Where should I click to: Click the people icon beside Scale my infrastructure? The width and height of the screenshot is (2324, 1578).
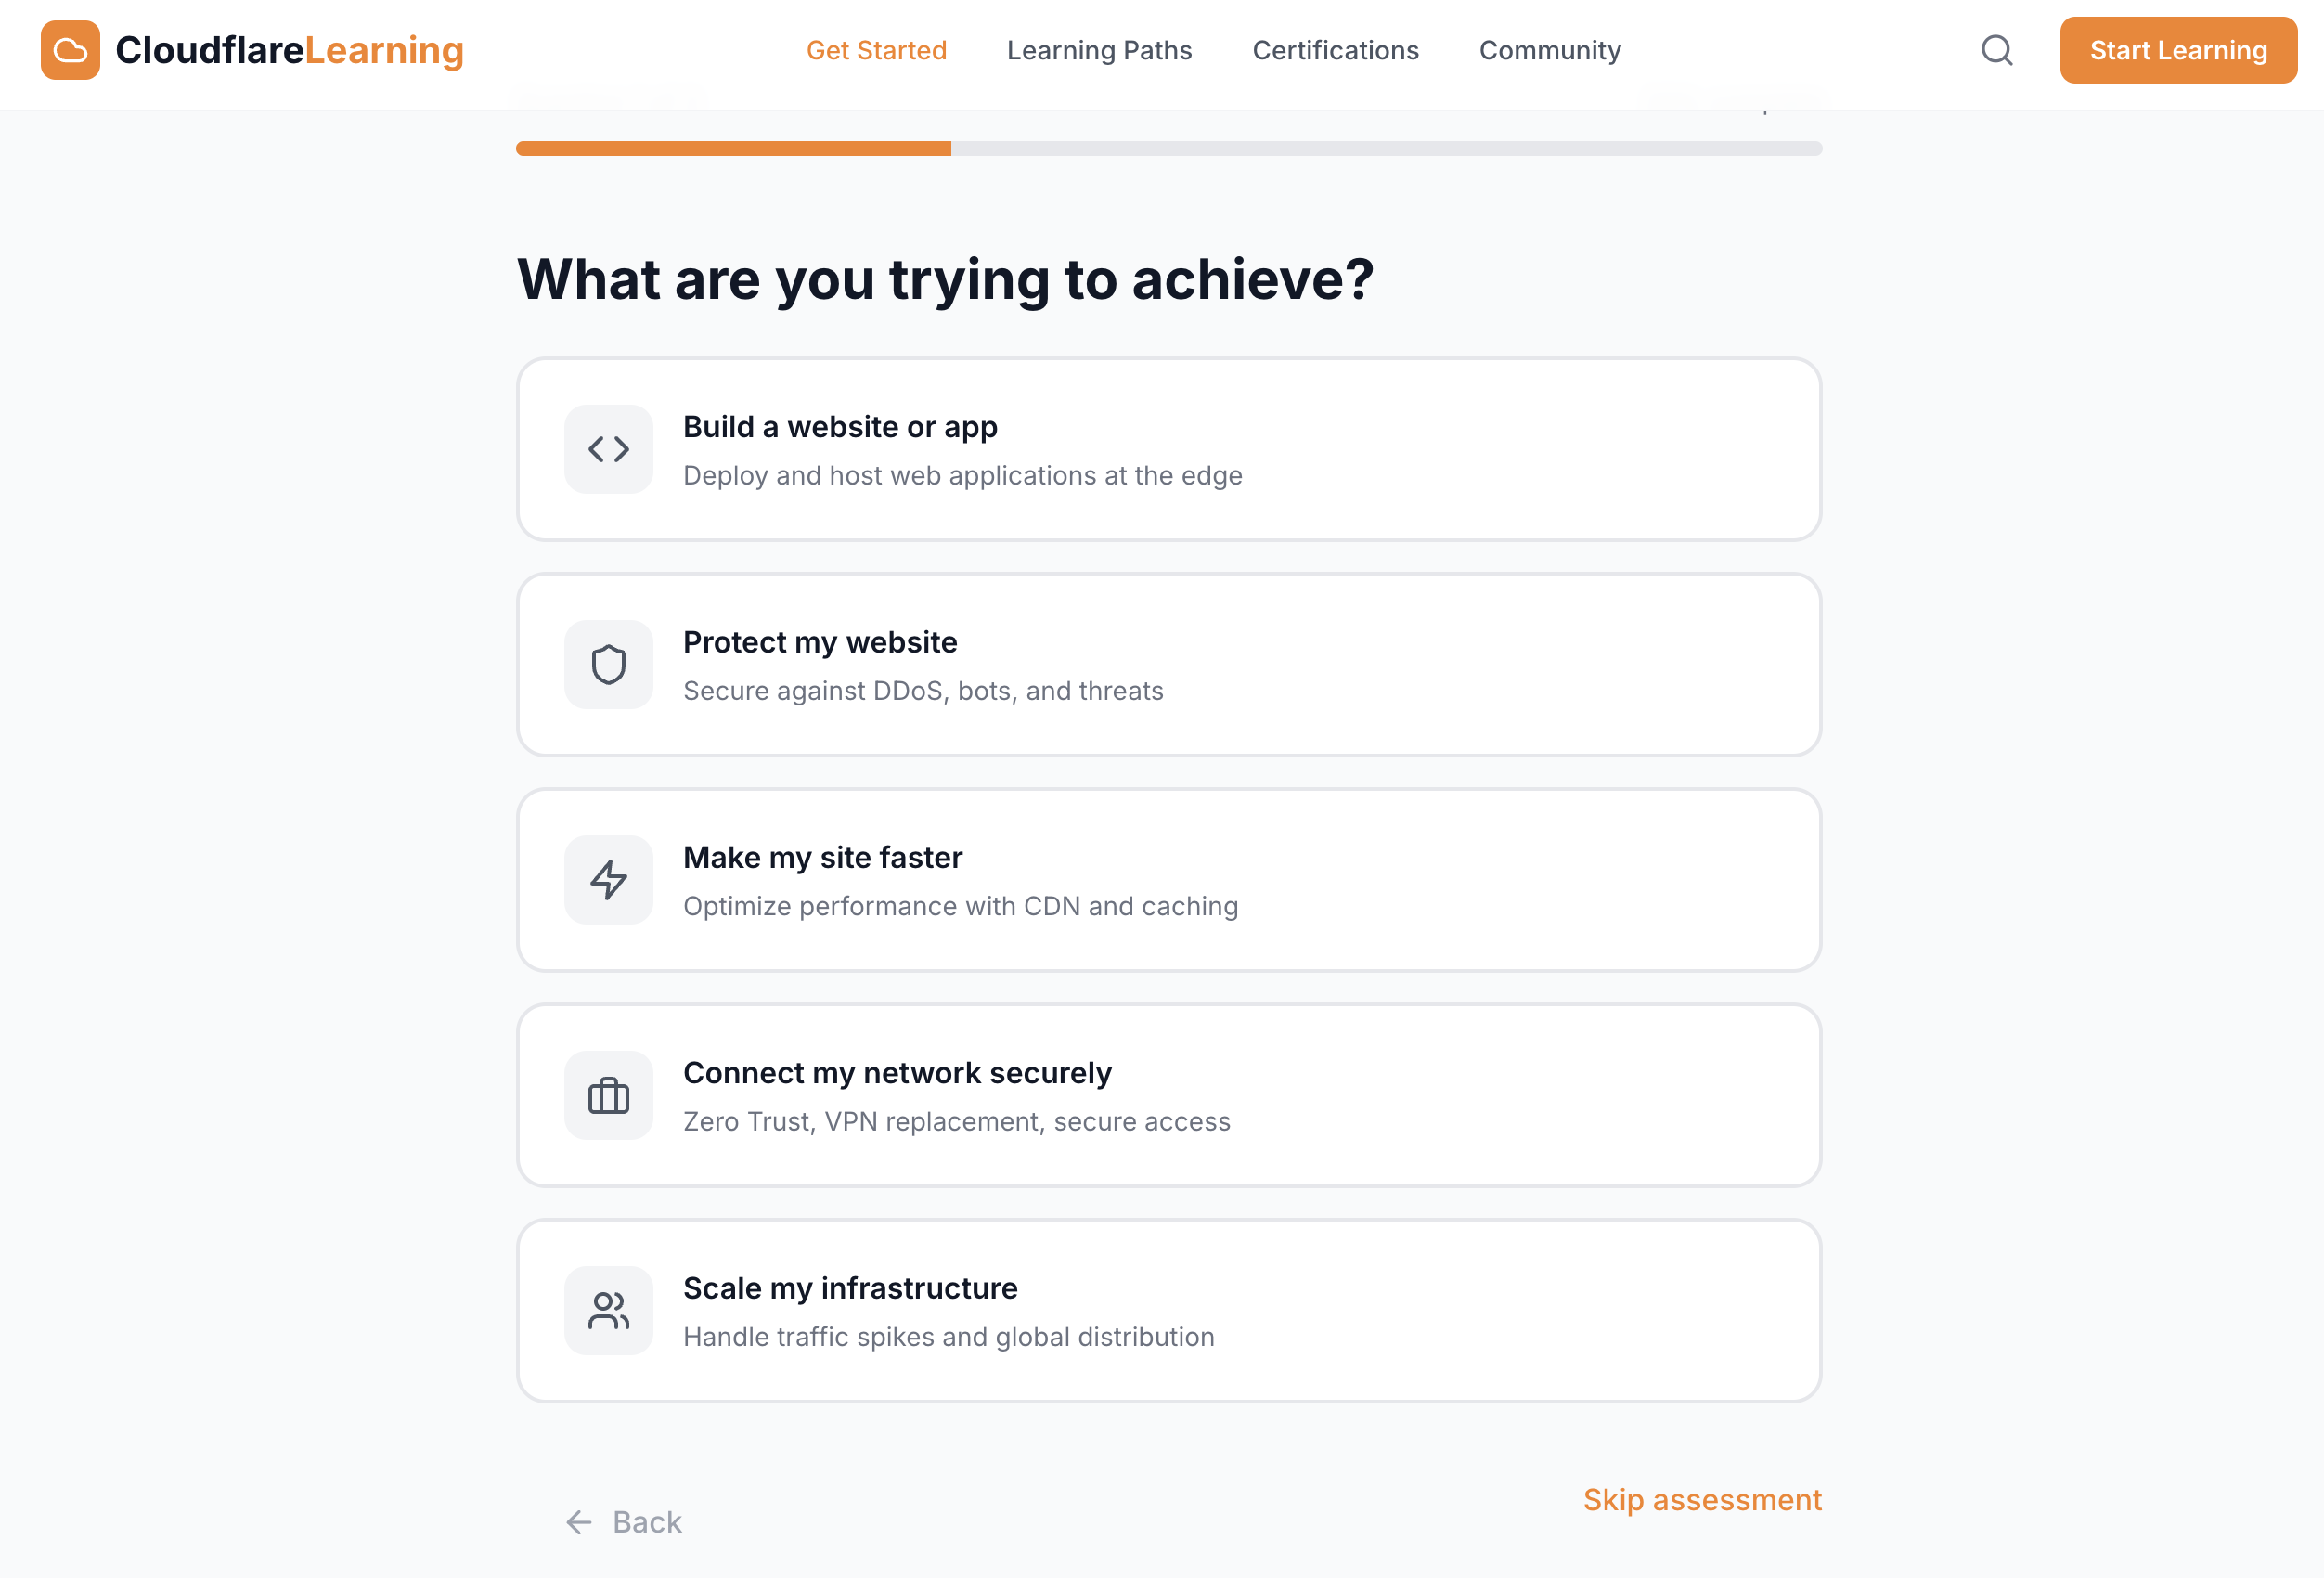[x=608, y=1310]
